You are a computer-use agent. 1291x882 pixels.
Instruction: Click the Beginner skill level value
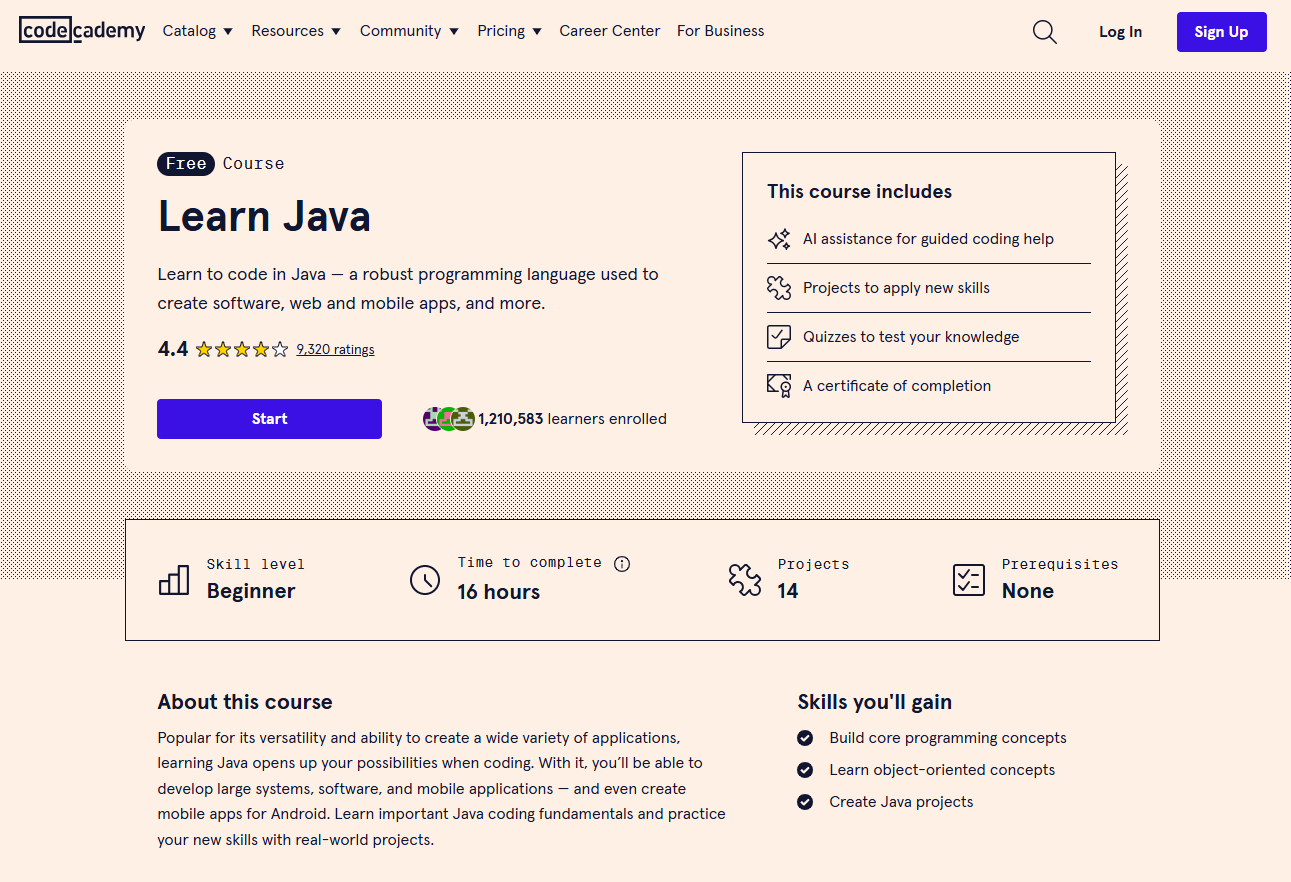(x=251, y=591)
